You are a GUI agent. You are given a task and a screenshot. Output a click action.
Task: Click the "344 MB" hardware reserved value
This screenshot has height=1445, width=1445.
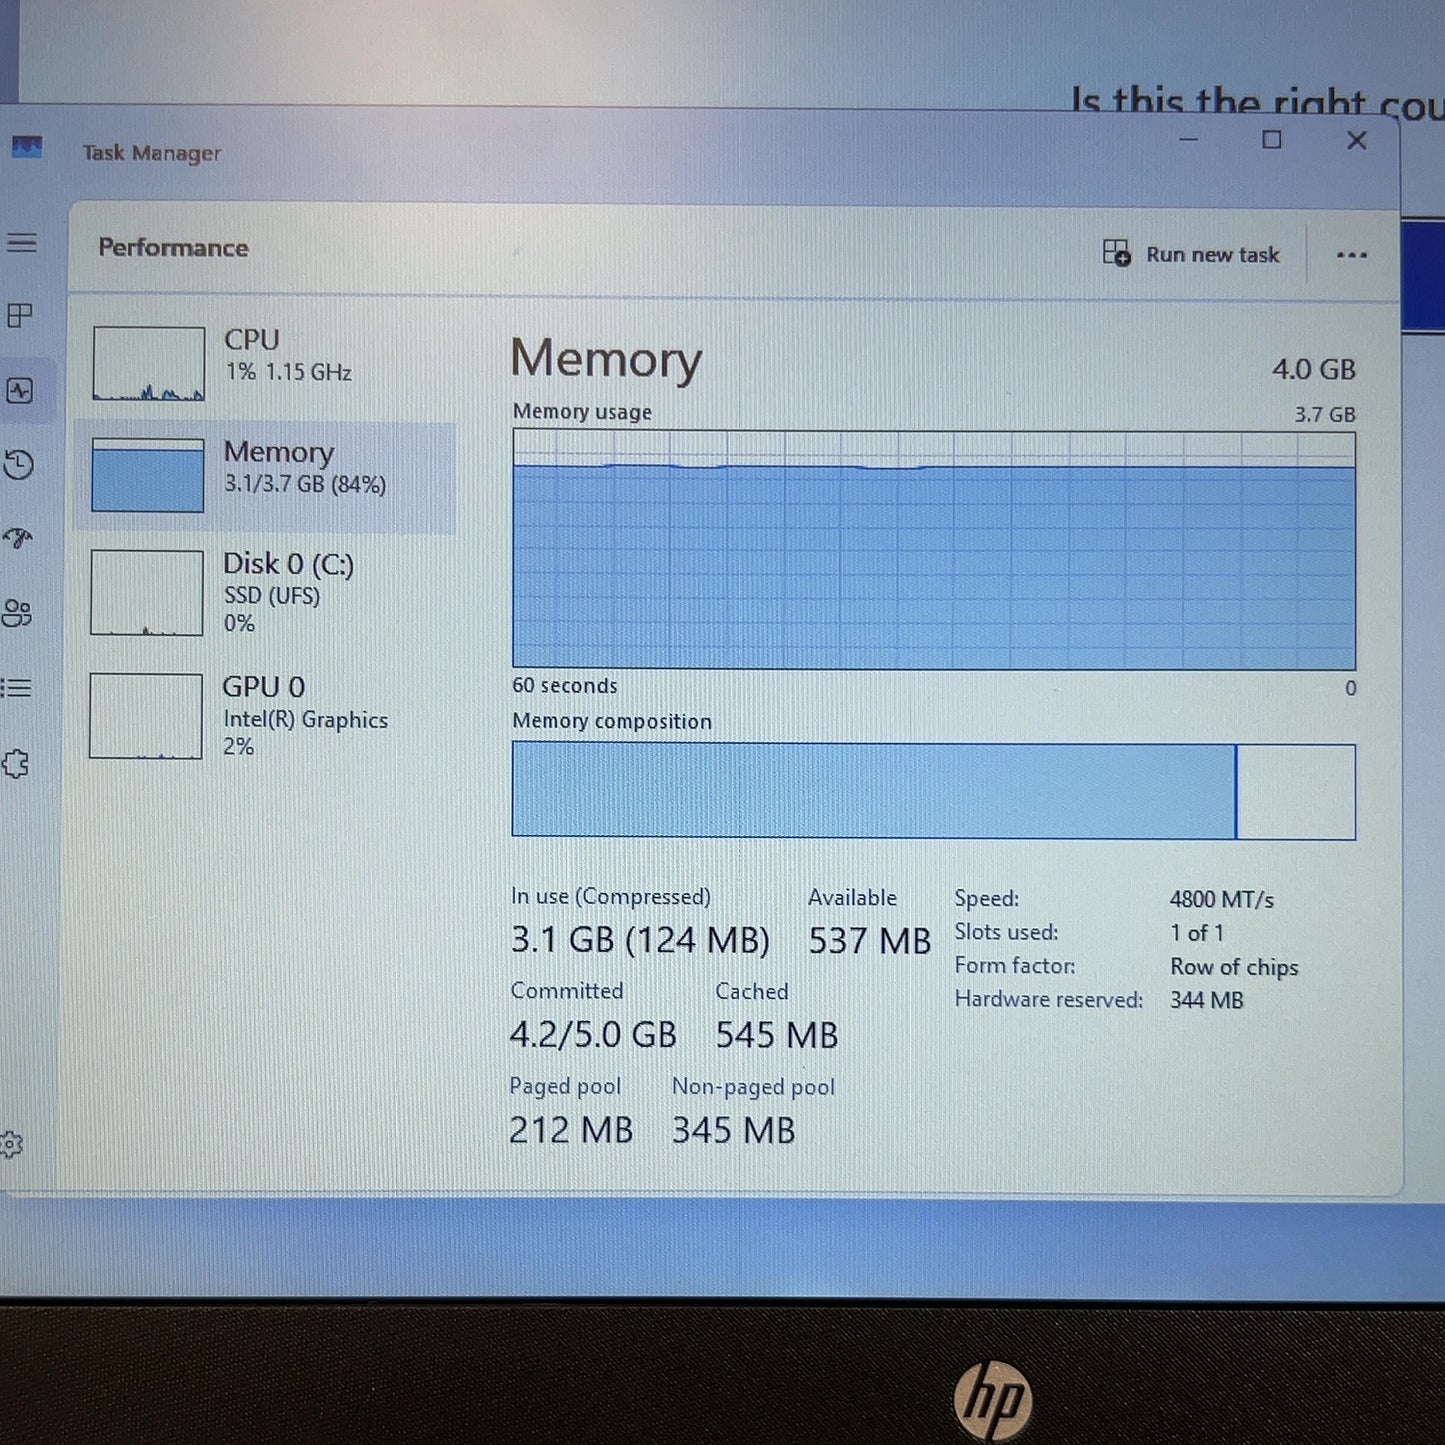click(1207, 1000)
